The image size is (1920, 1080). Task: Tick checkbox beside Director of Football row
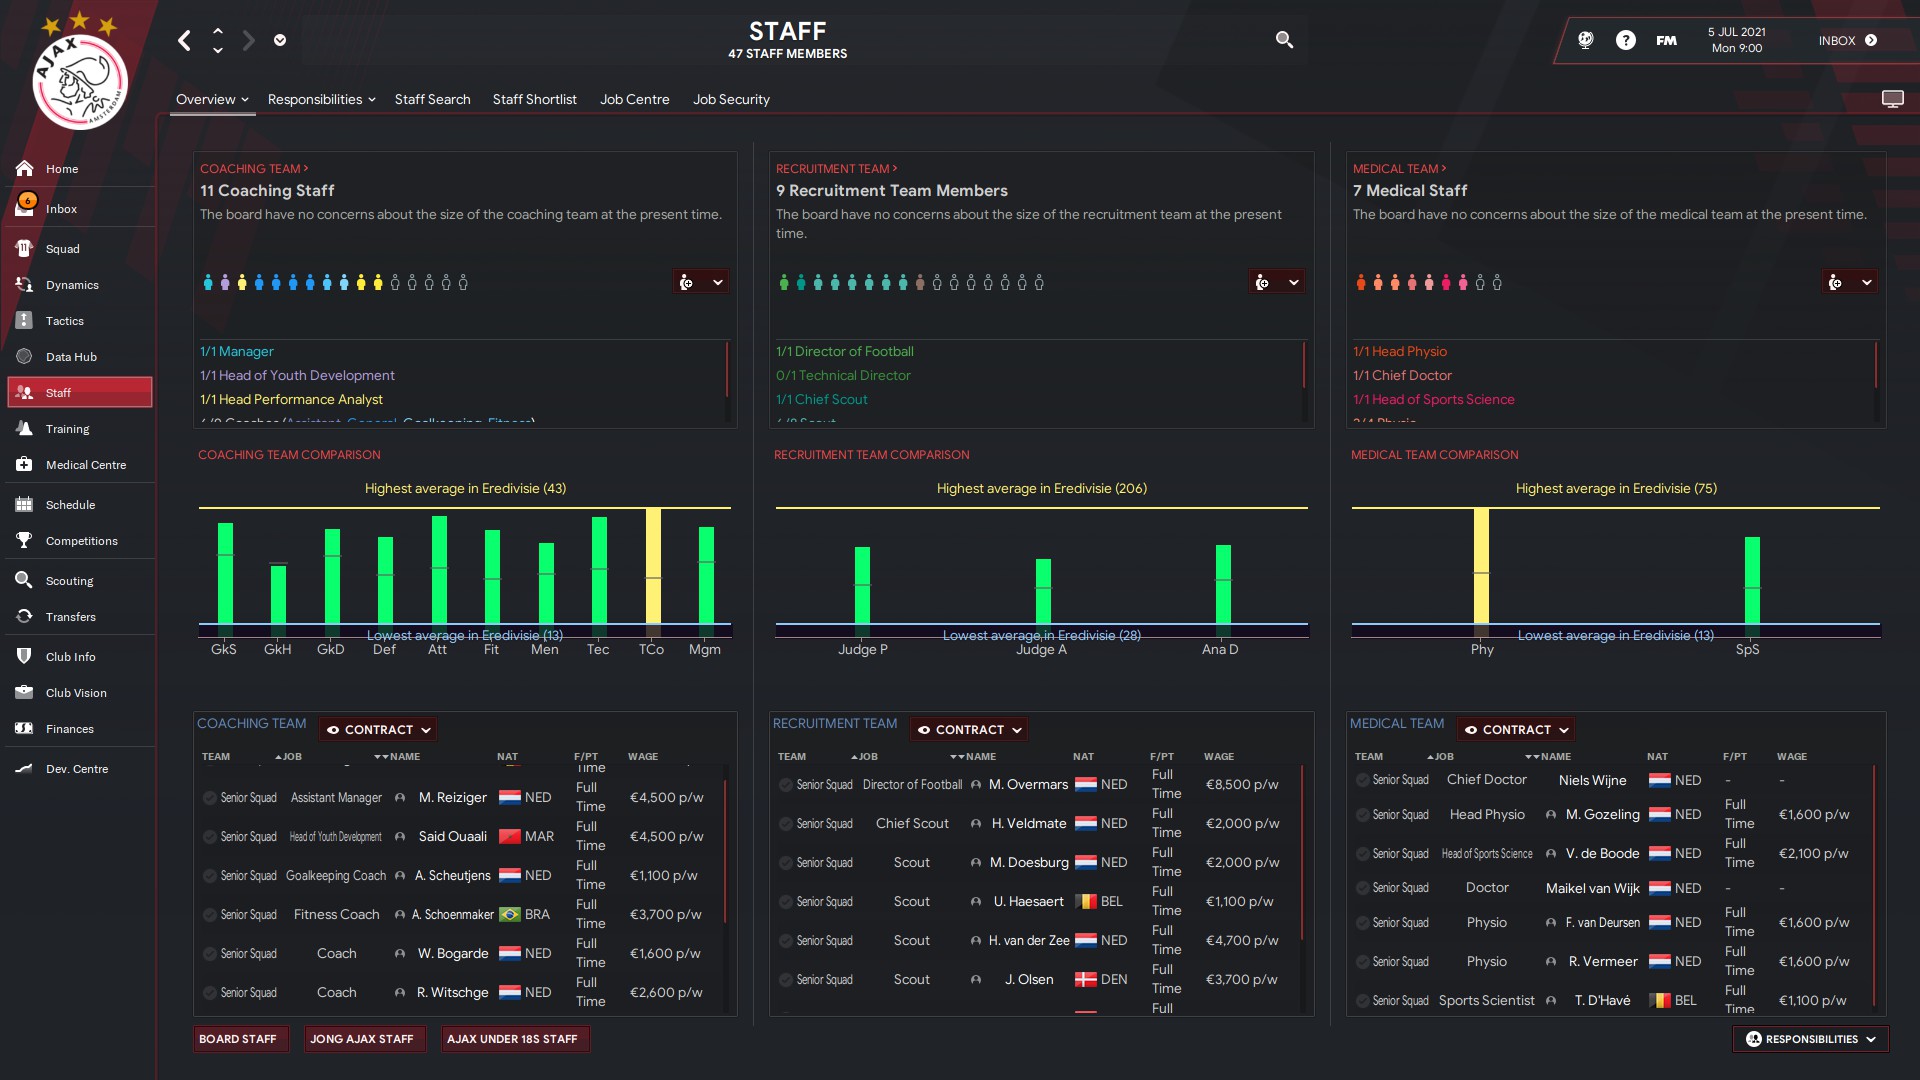pyautogui.click(x=786, y=785)
